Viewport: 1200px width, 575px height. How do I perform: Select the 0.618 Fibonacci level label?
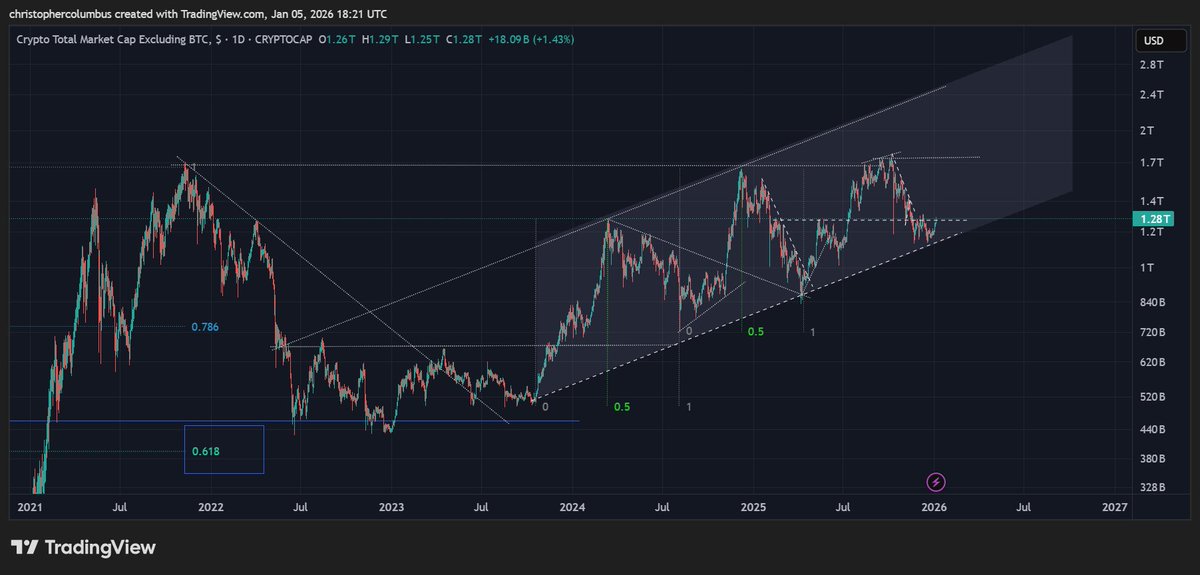pos(205,452)
